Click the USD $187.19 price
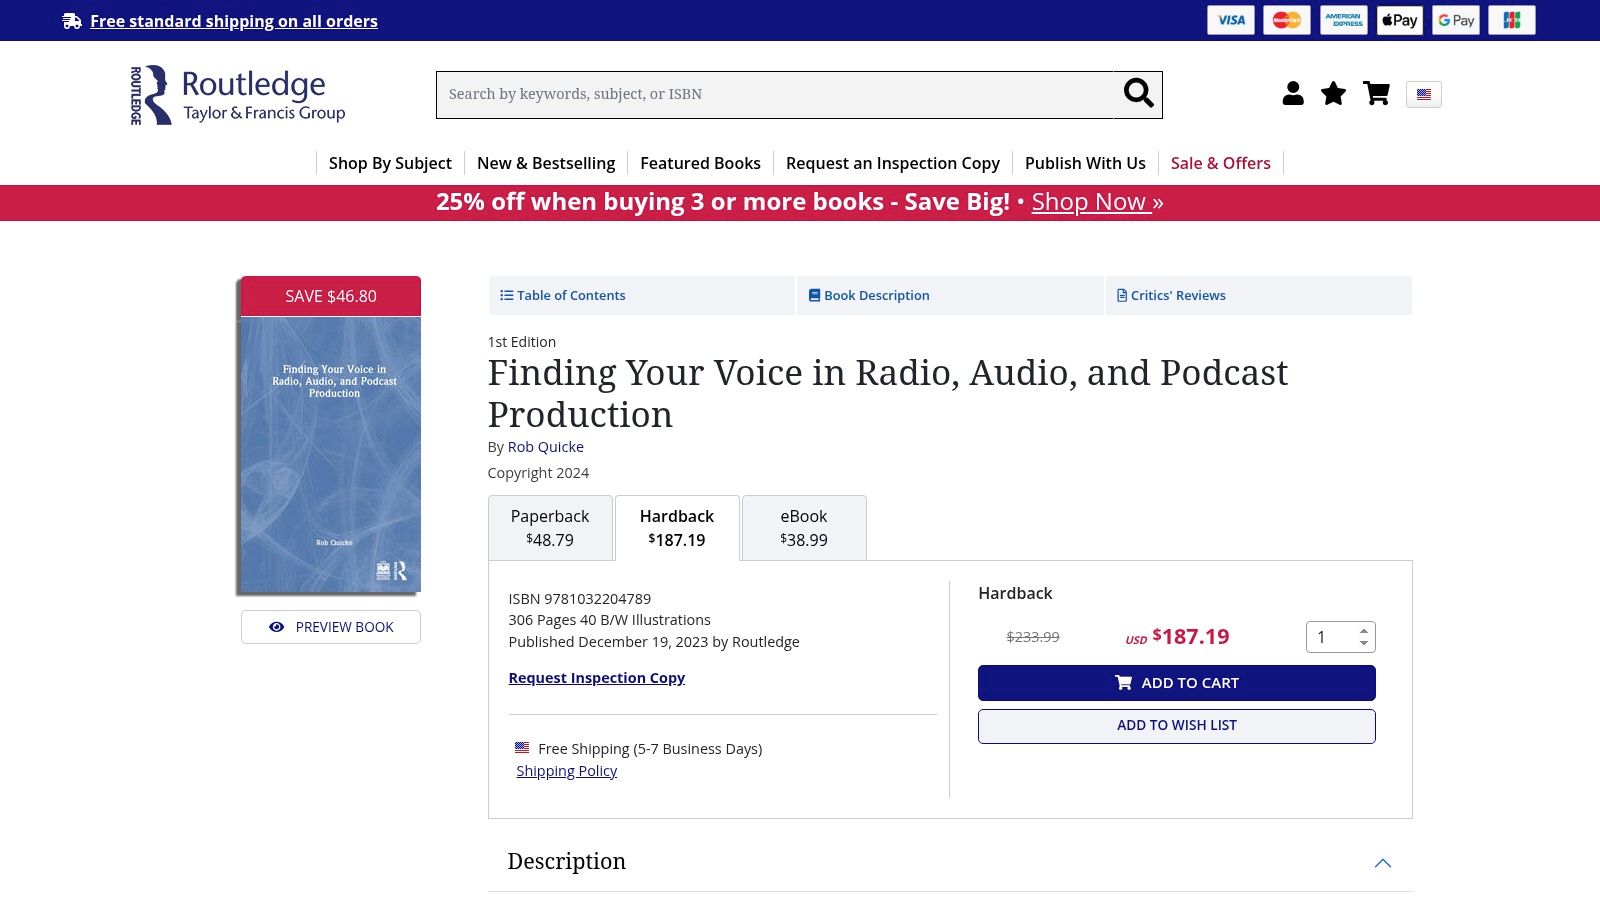The image size is (1600, 900). click(x=1178, y=637)
